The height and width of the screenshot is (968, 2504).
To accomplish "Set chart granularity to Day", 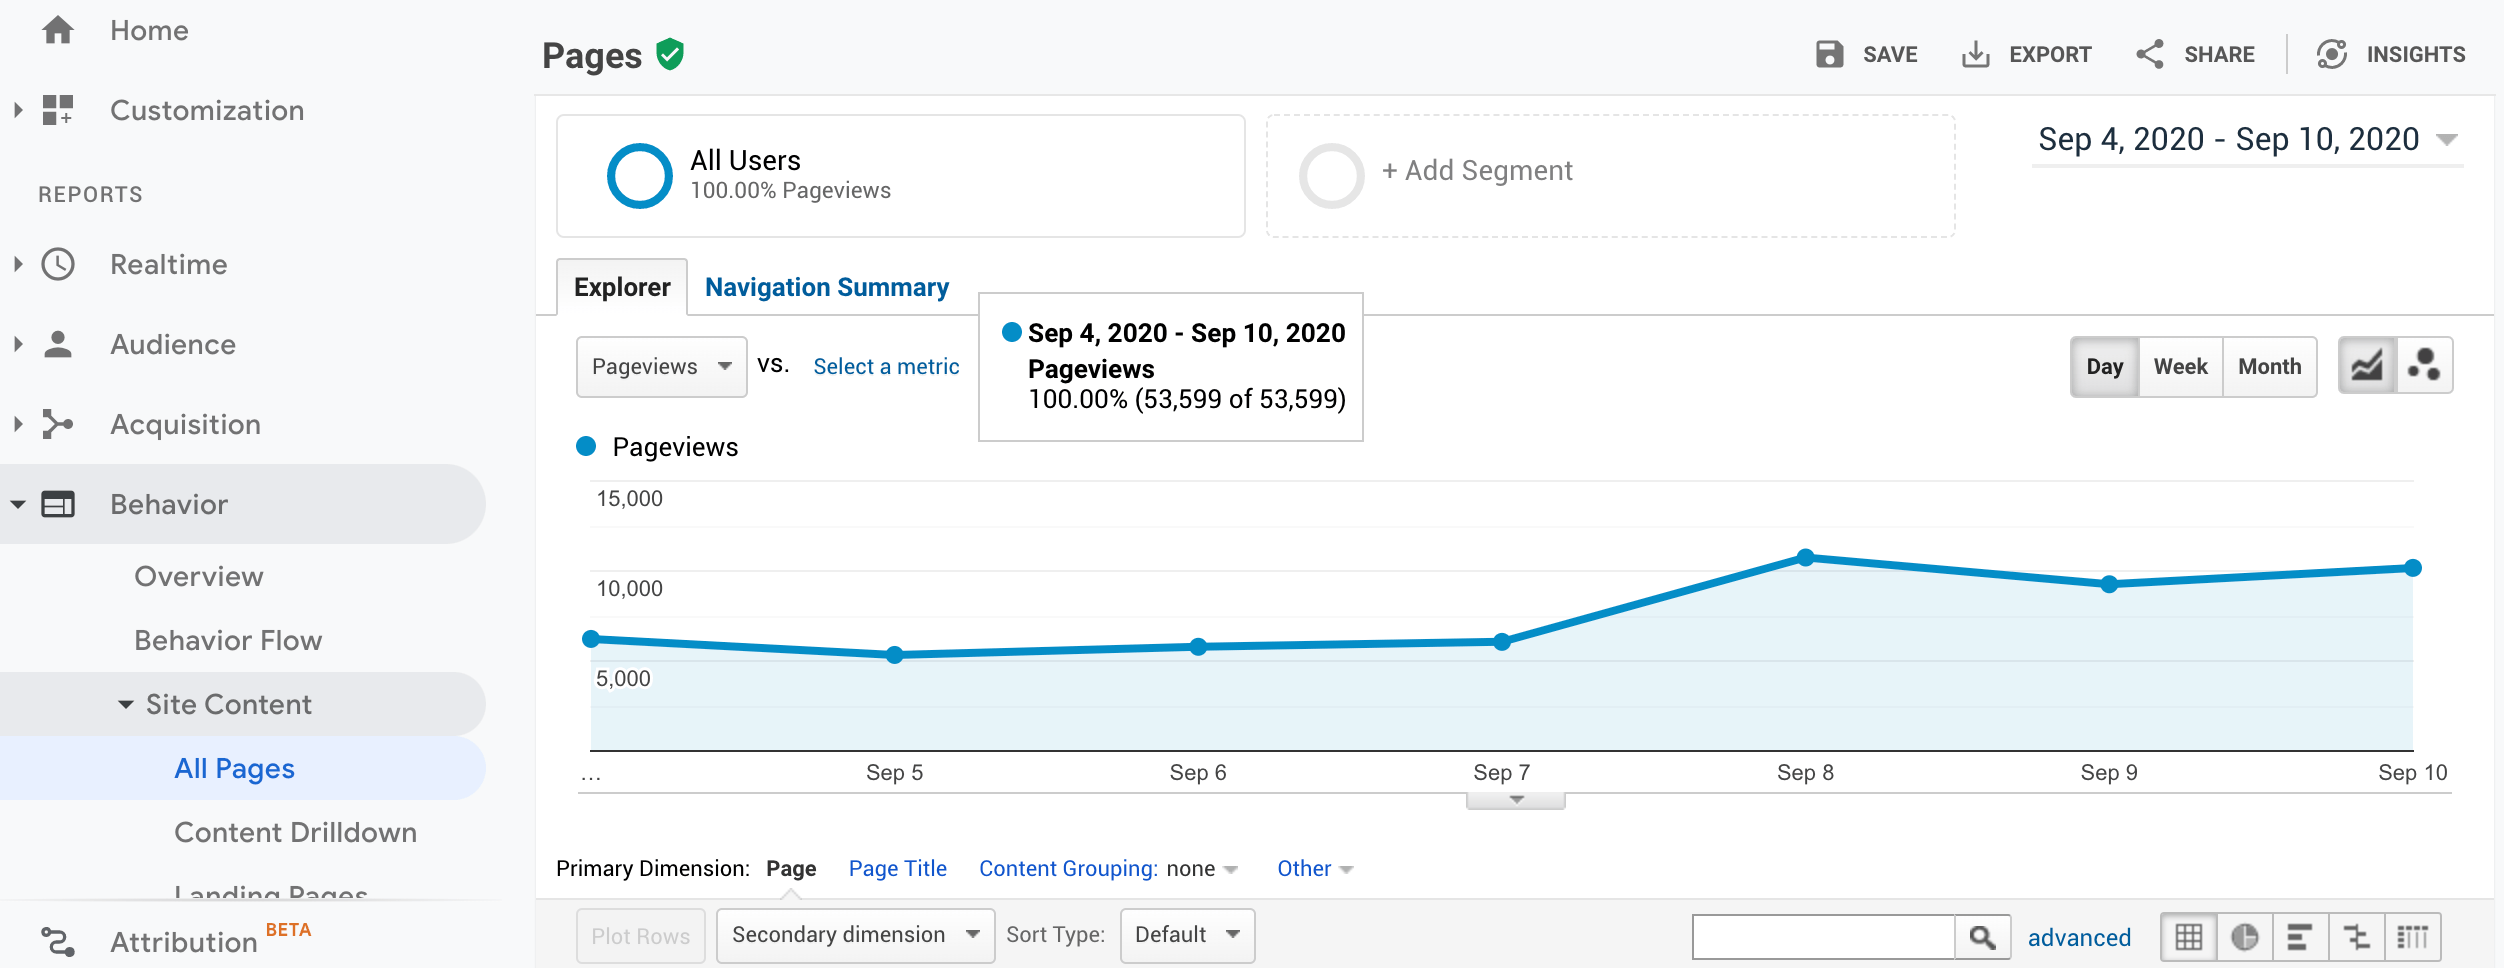I will [2105, 367].
